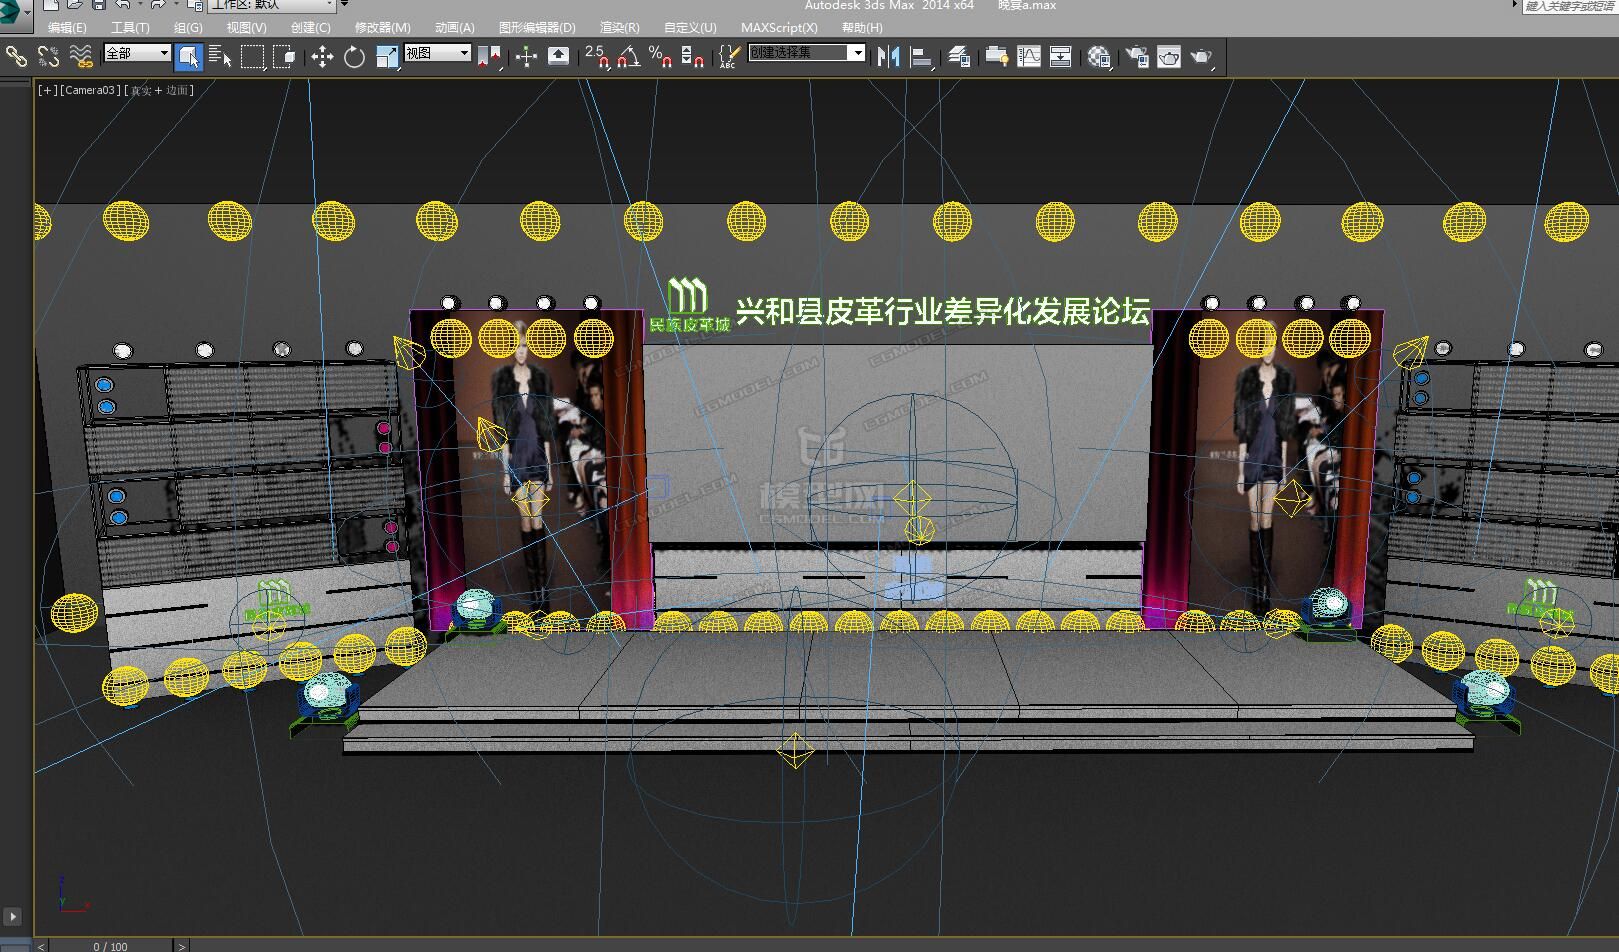Open the 修改器(M) menu
1619x952 pixels.
point(382,28)
